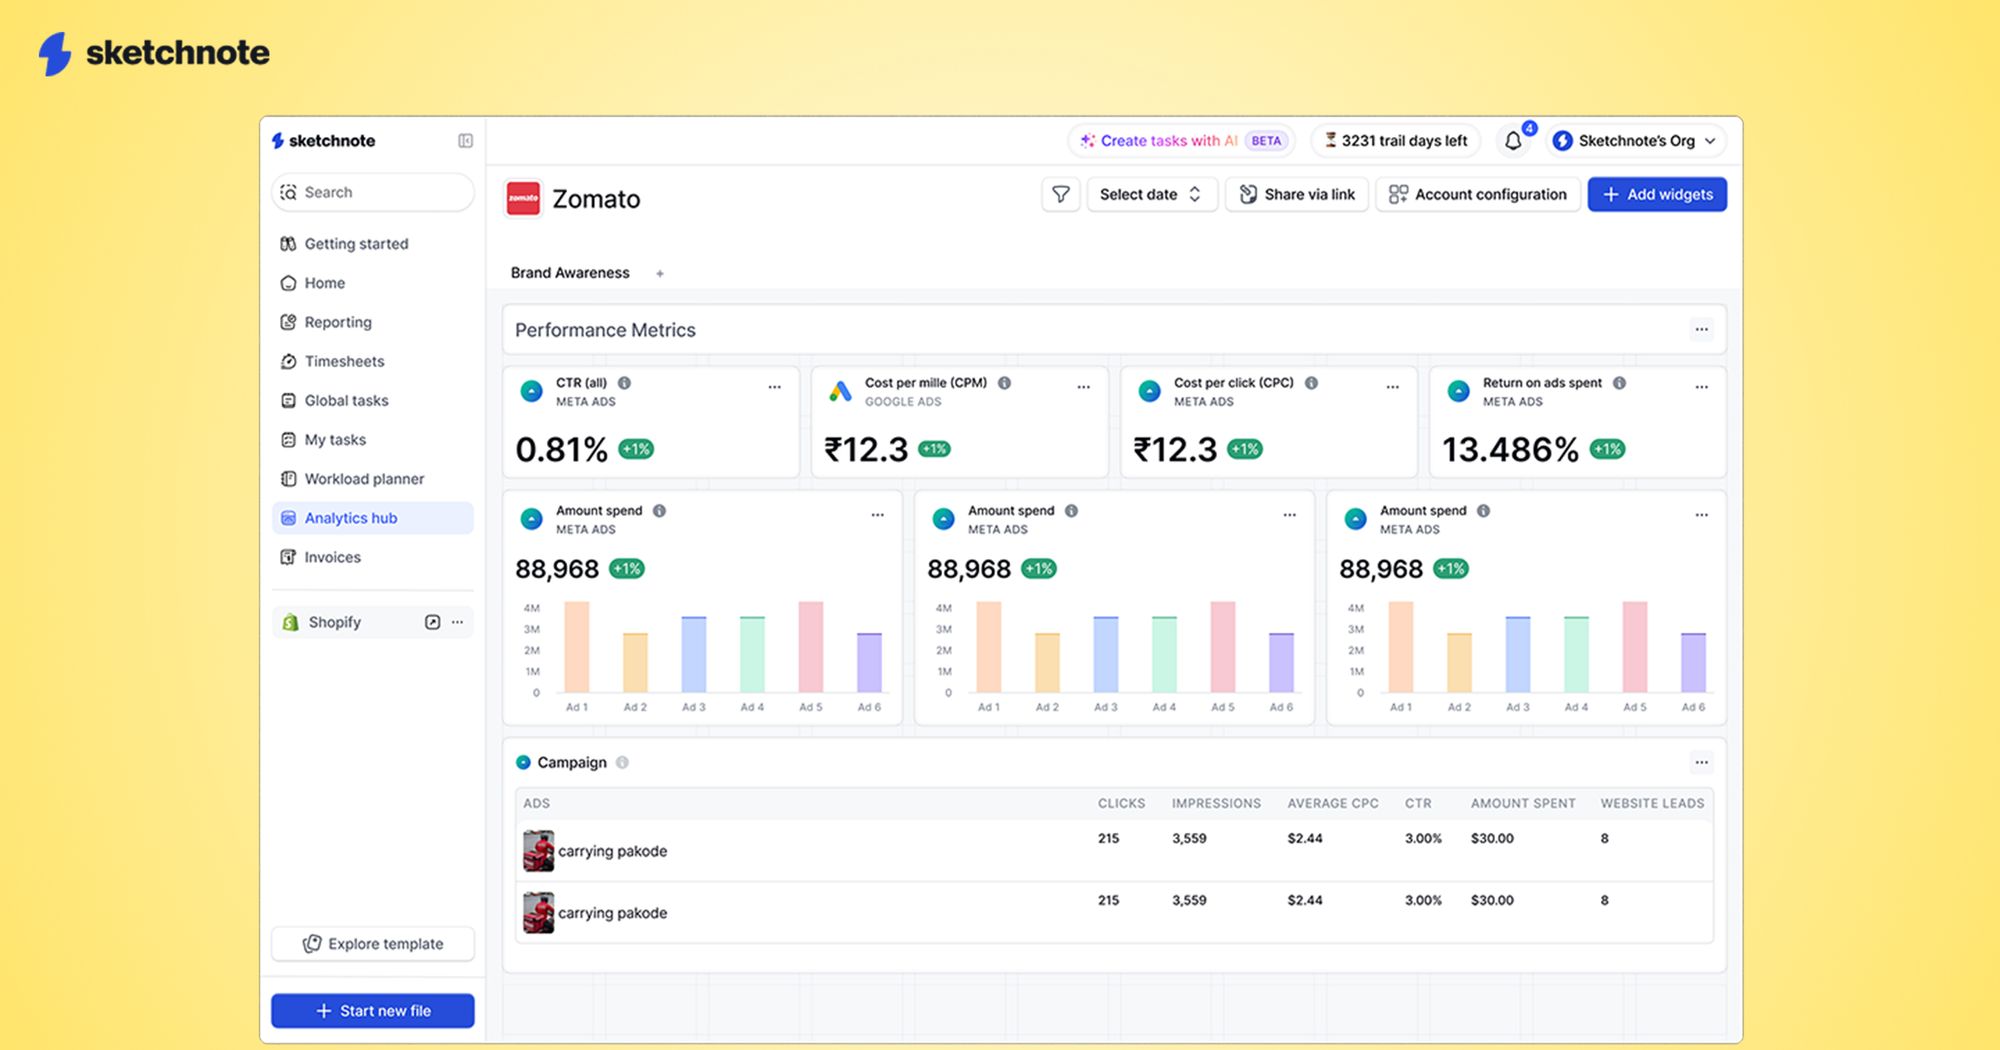Click first carrying pakode ad thumbnail
The height and width of the screenshot is (1050, 2000).
click(538, 851)
